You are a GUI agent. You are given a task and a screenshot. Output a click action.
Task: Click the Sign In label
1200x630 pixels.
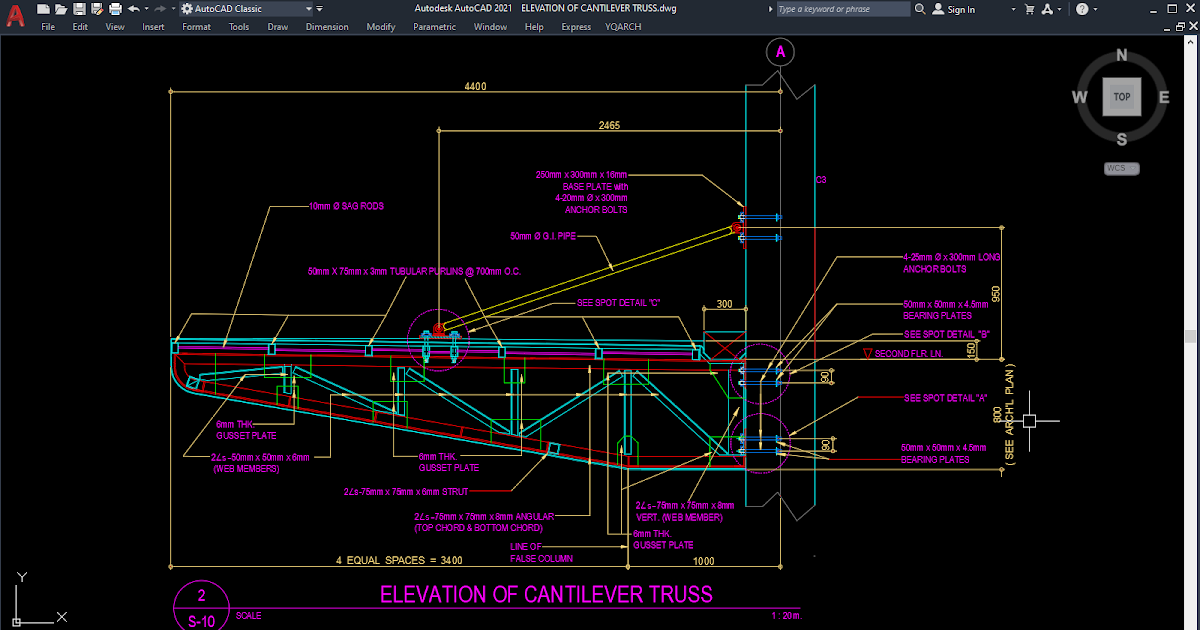[x=962, y=8]
